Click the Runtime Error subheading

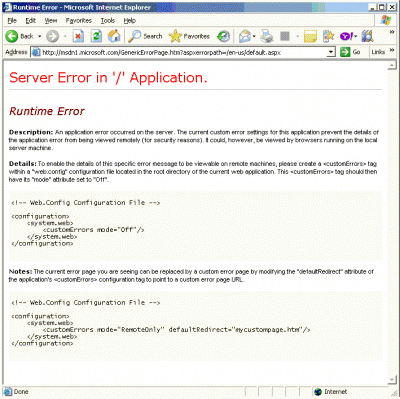pyautogui.click(x=47, y=111)
